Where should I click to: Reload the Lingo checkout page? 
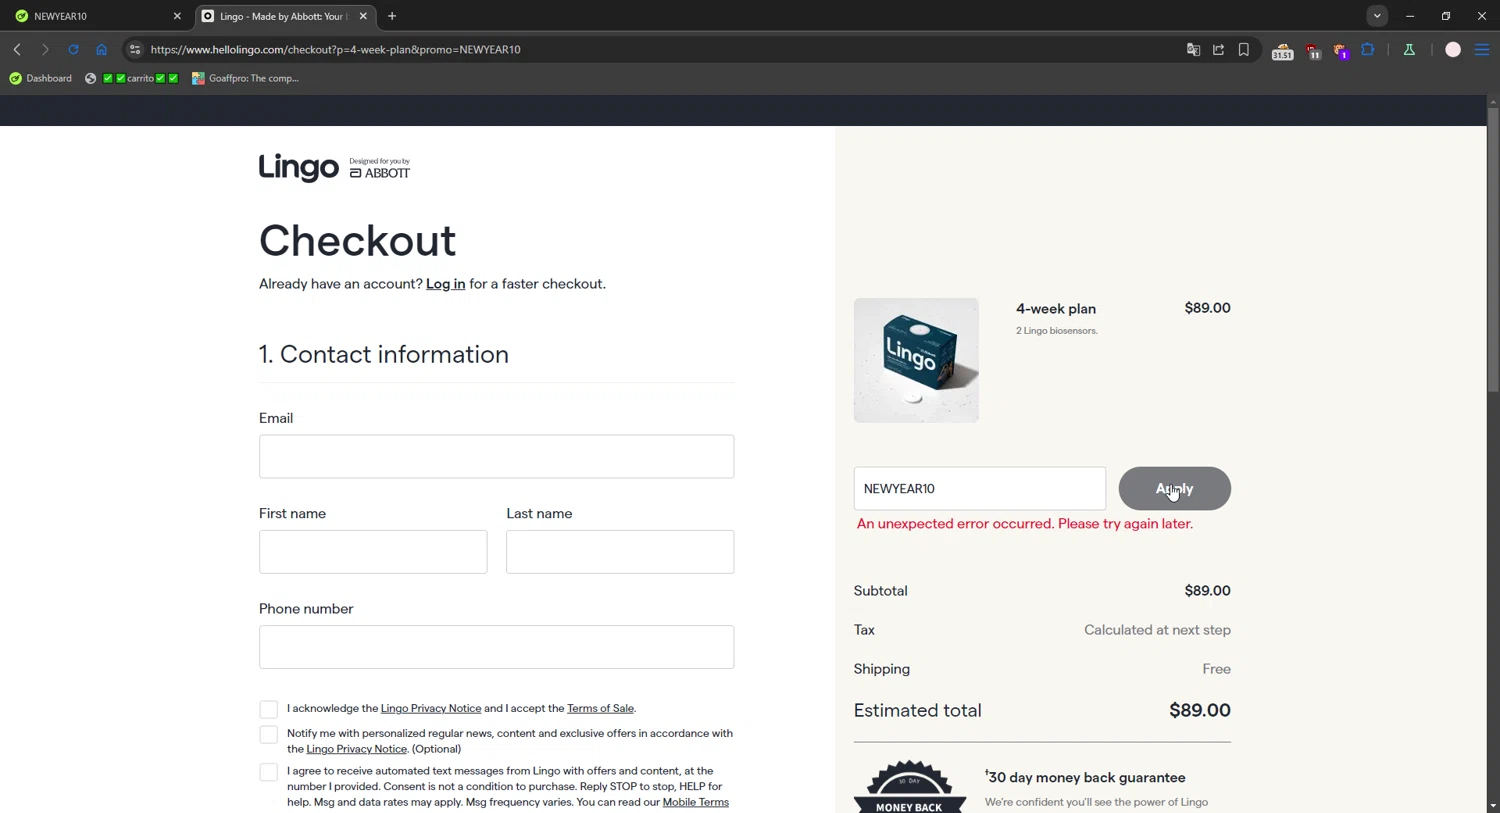(x=73, y=50)
